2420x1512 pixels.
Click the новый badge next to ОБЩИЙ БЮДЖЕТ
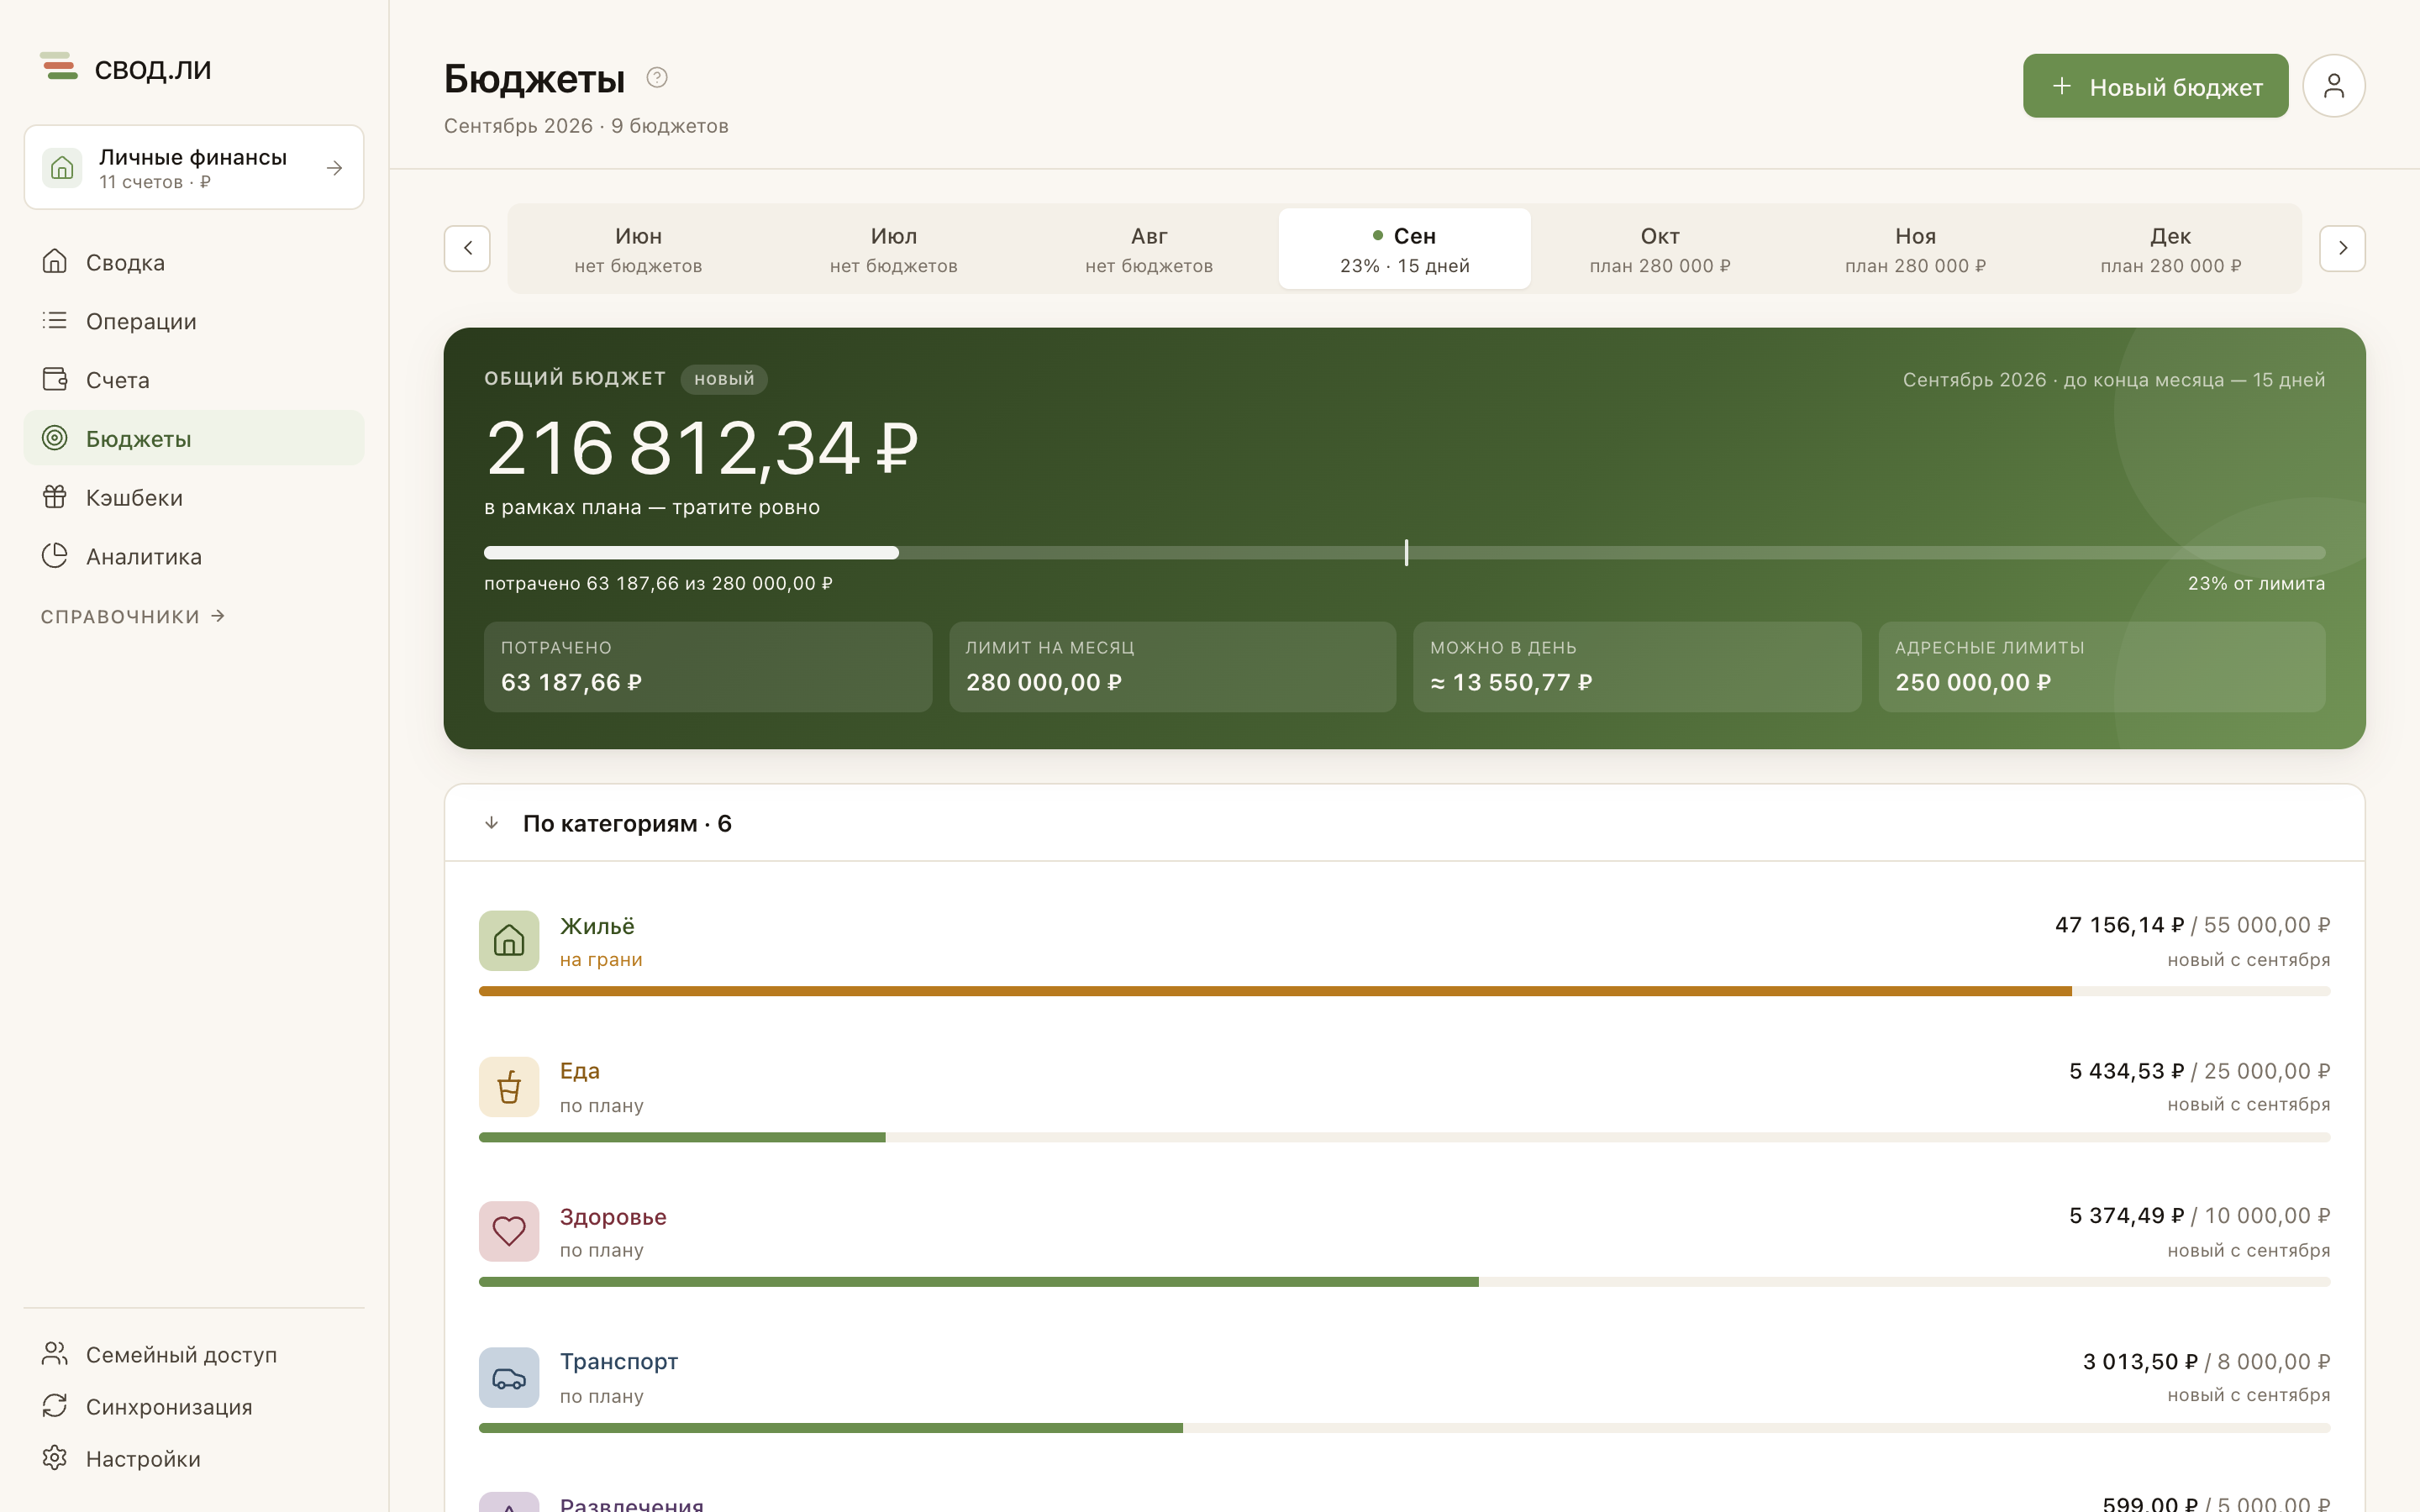pos(724,379)
